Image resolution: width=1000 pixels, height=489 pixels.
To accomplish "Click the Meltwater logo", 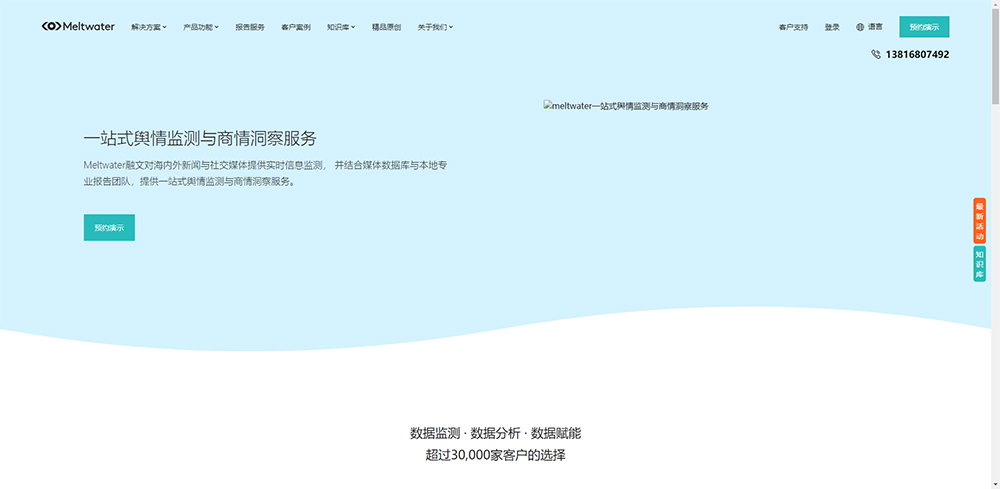I will pos(78,27).
